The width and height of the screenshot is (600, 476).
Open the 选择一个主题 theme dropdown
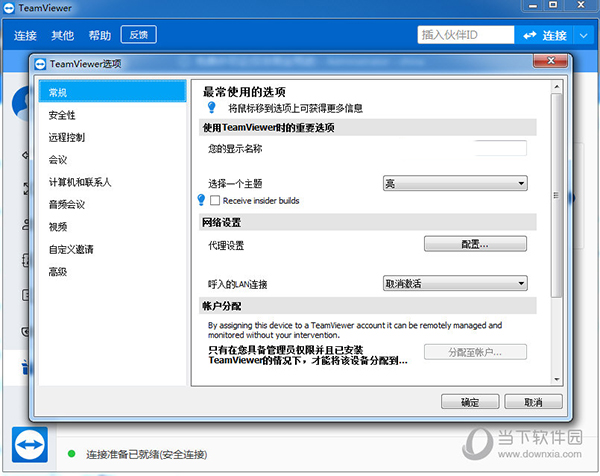[x=455, y=183]
